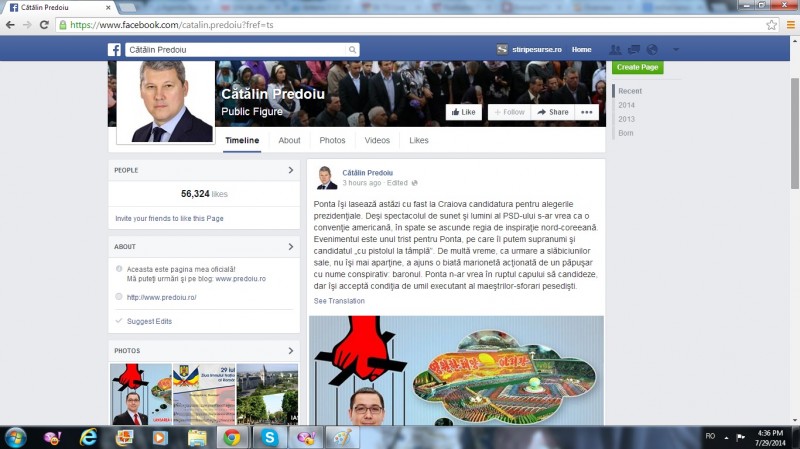This screenshot has width=800, height=449.
Task: Click the green Create Page button
Action: (637, 67)
